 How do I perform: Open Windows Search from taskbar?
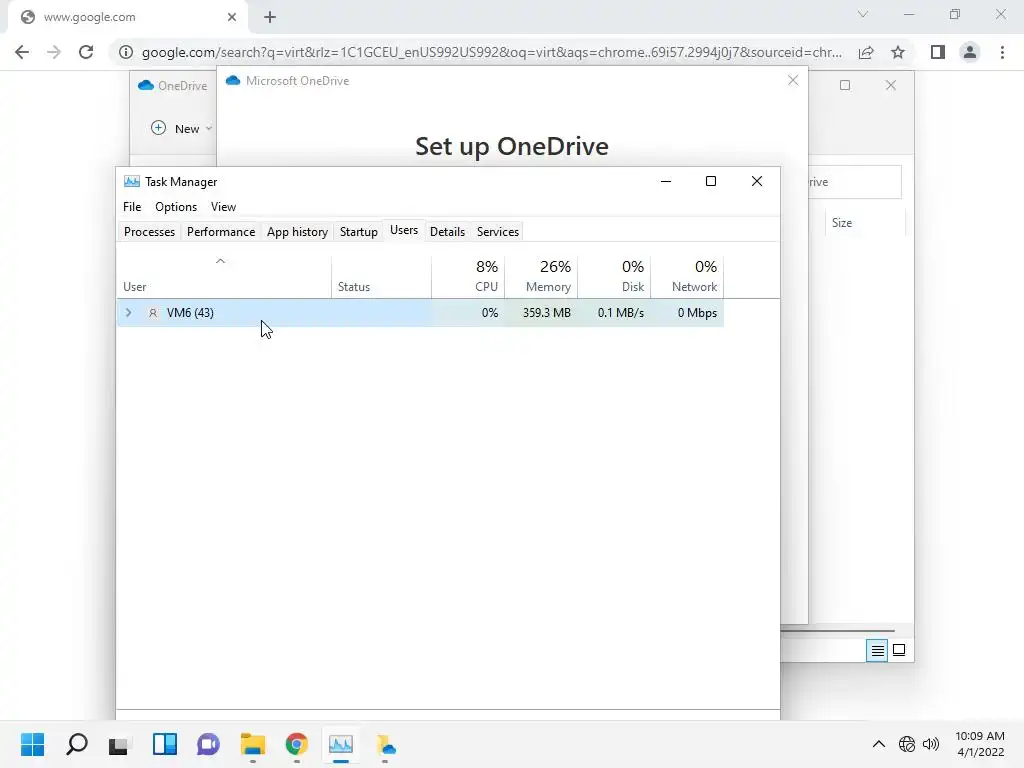76,744
